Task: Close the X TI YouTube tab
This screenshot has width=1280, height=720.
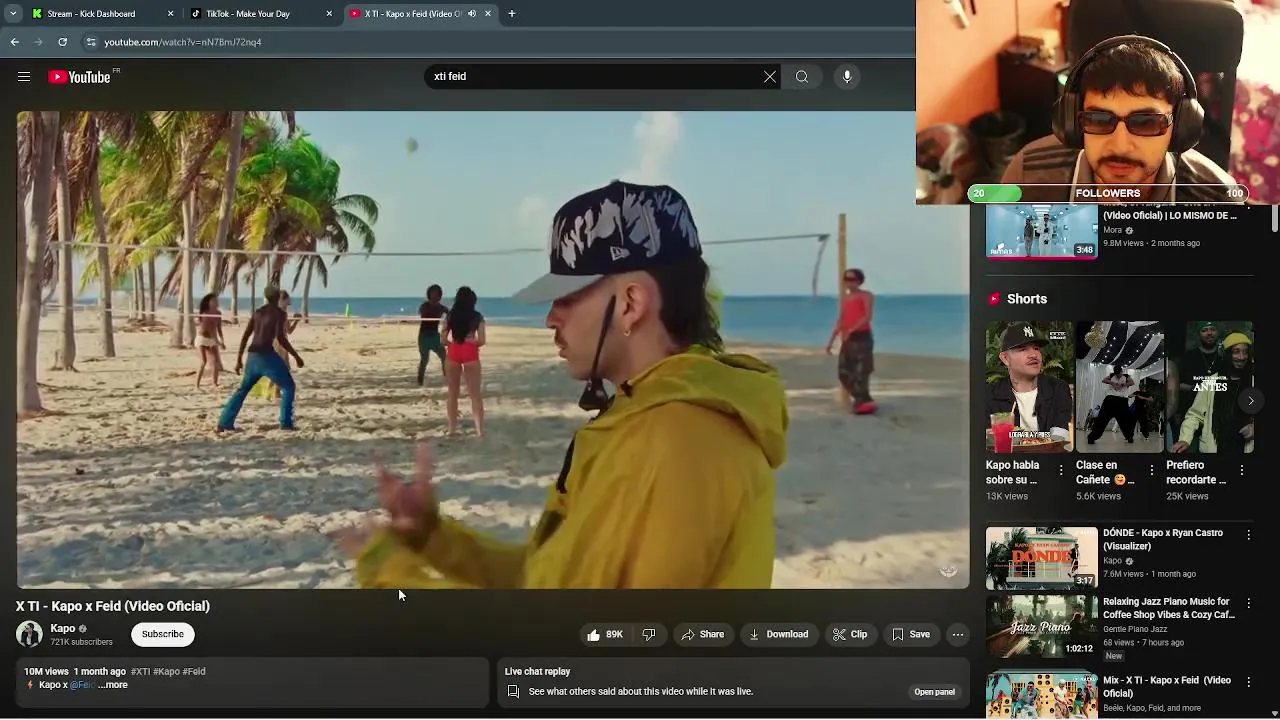Action: (x=488, y=14)
